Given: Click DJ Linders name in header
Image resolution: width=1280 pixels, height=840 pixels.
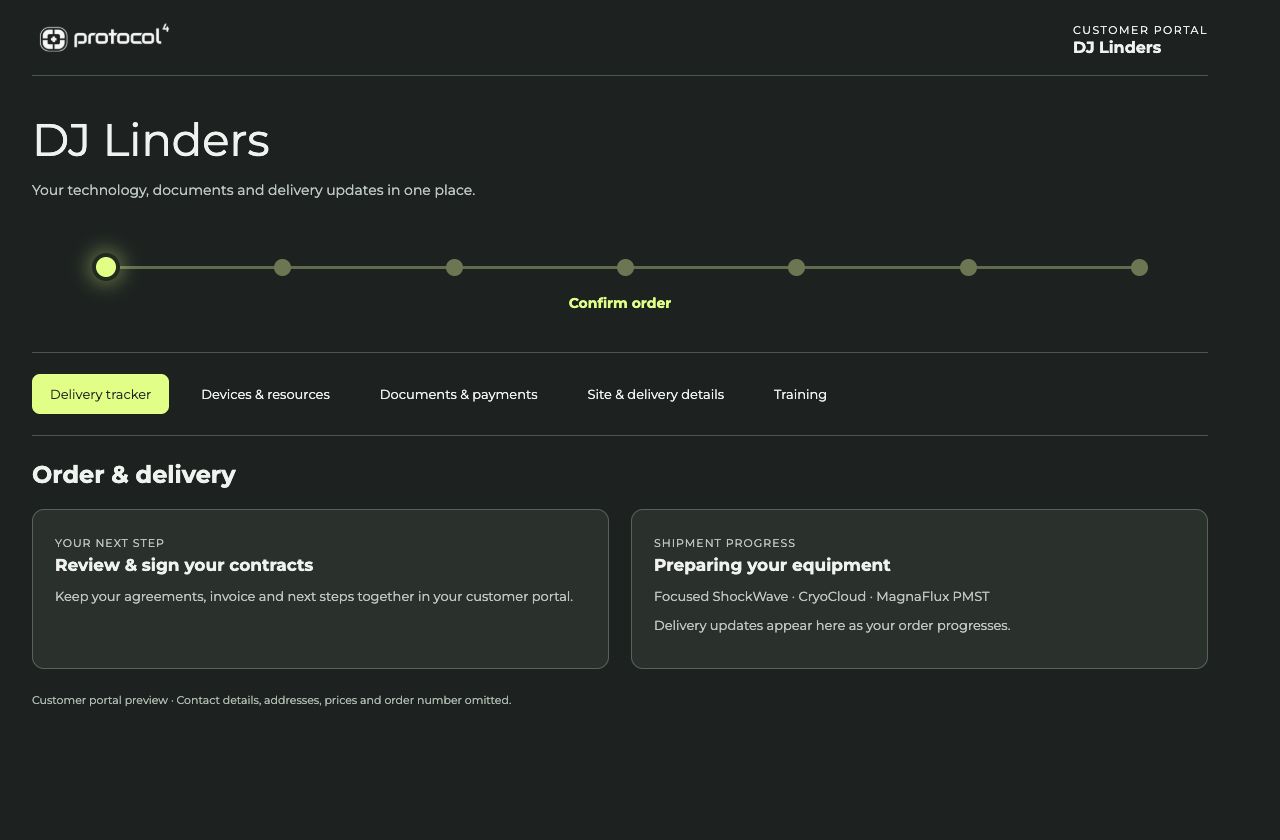Looking at the screenshot, I should 1117,48.
